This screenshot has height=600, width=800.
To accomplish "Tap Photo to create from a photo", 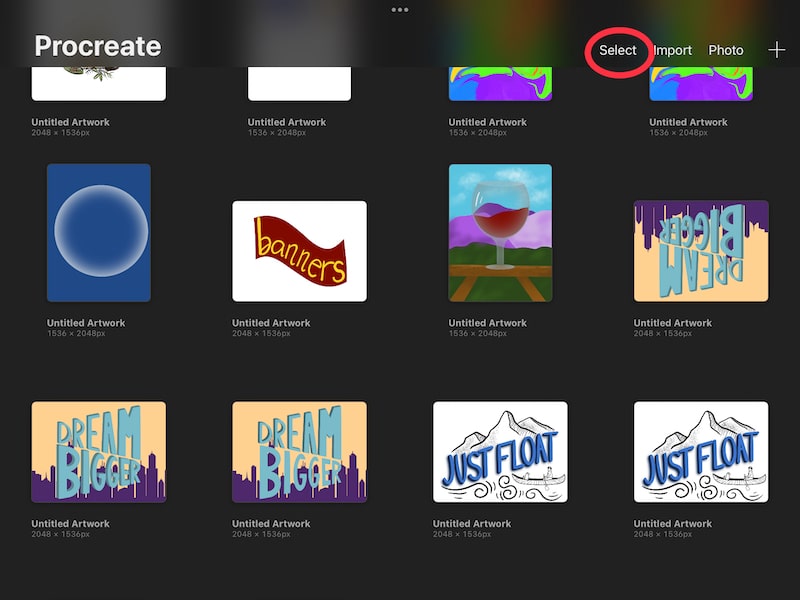I will 726,50.
